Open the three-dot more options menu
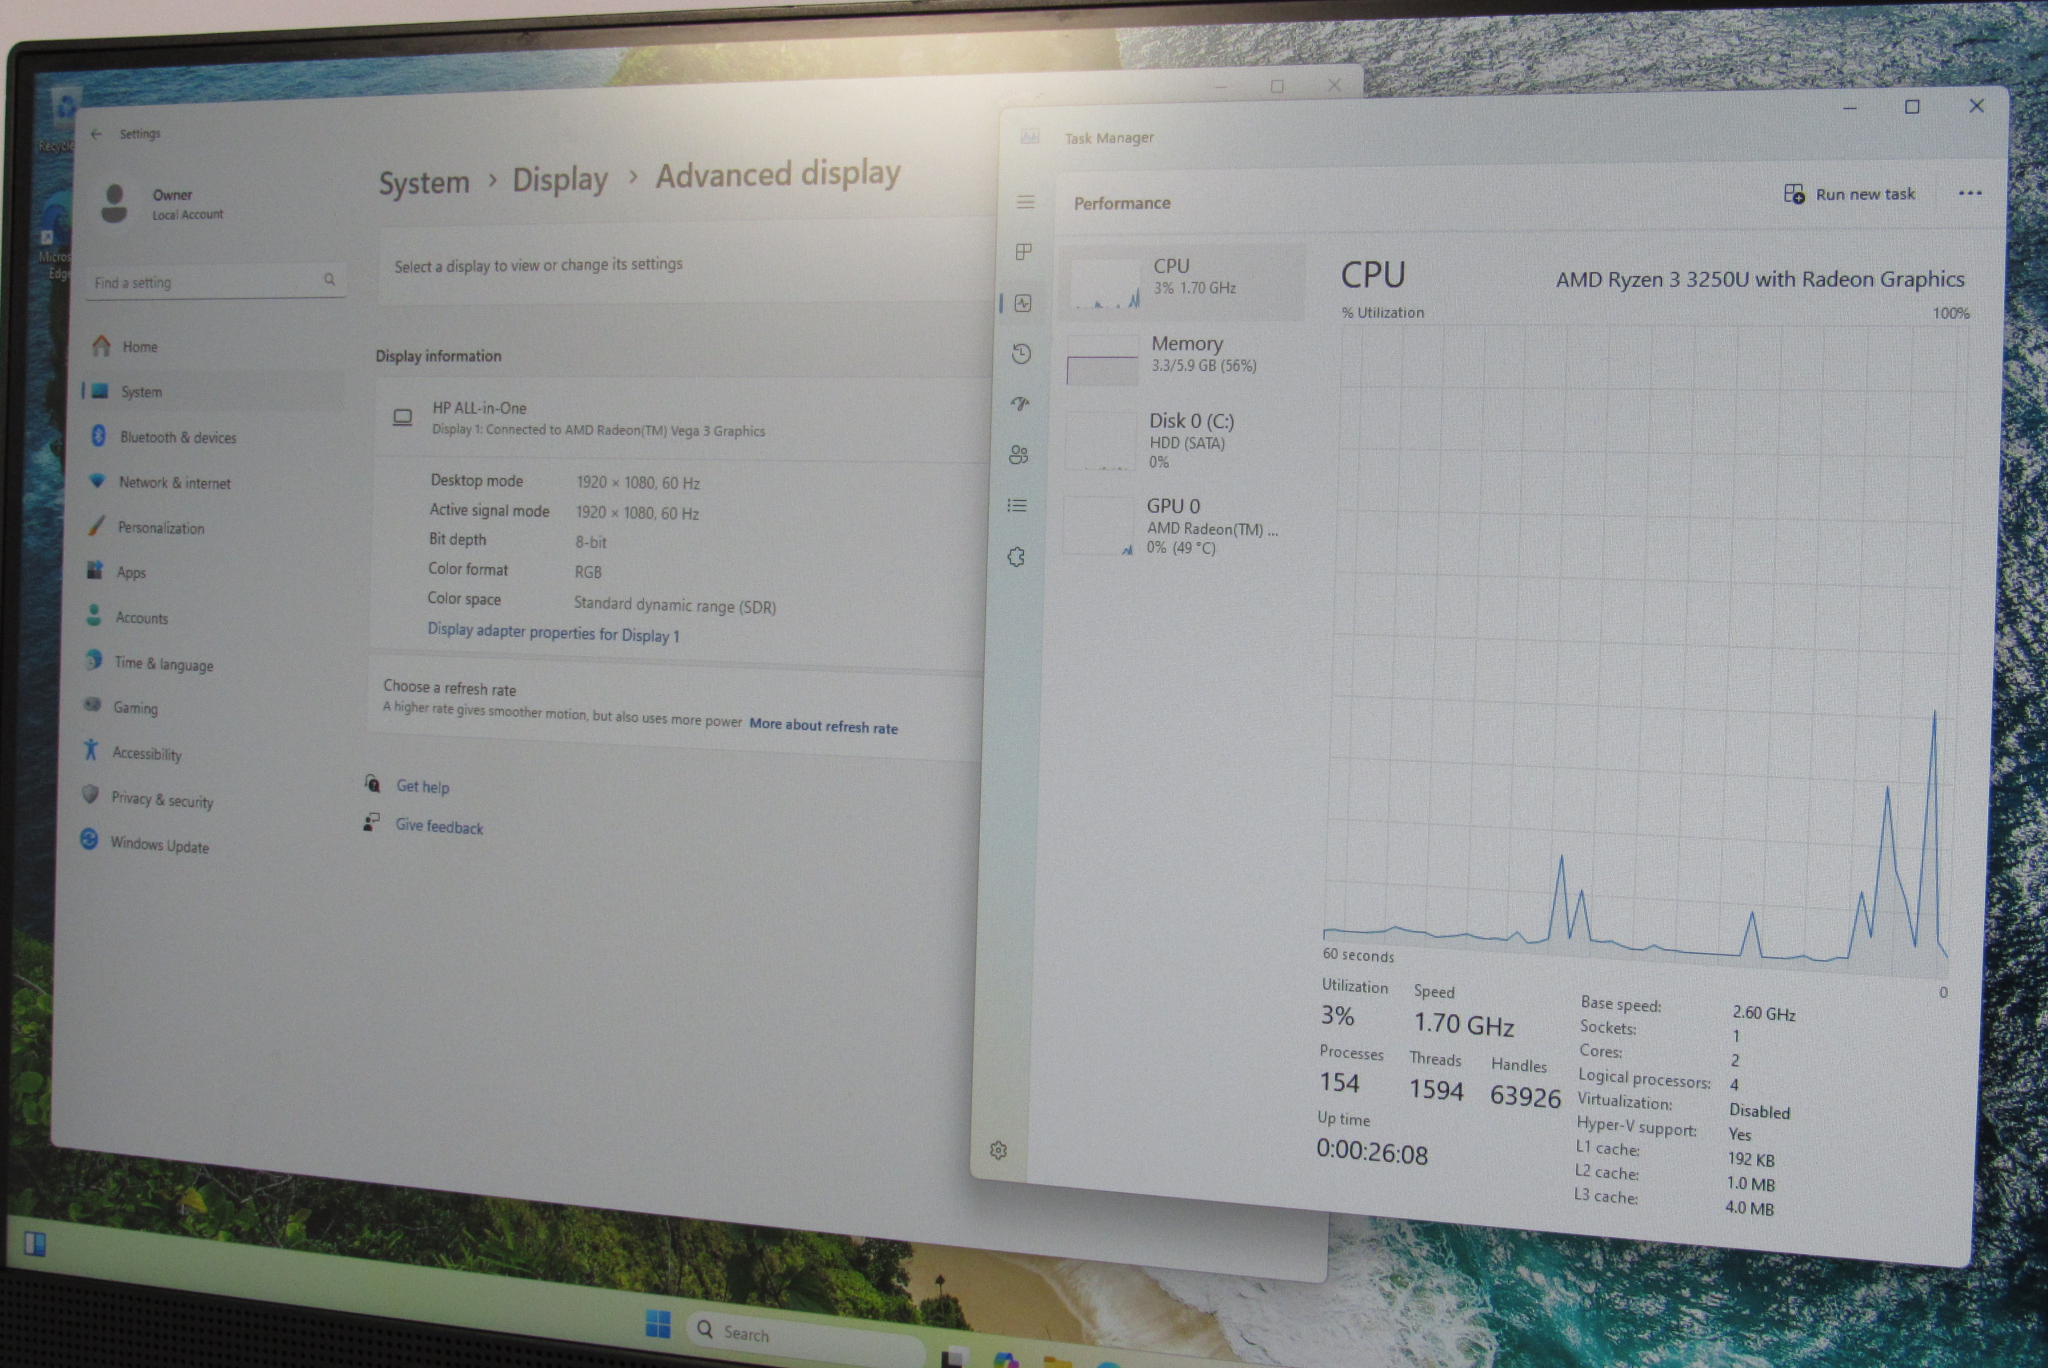This screenshot has width=2048, height=1368. point(1969,193)
